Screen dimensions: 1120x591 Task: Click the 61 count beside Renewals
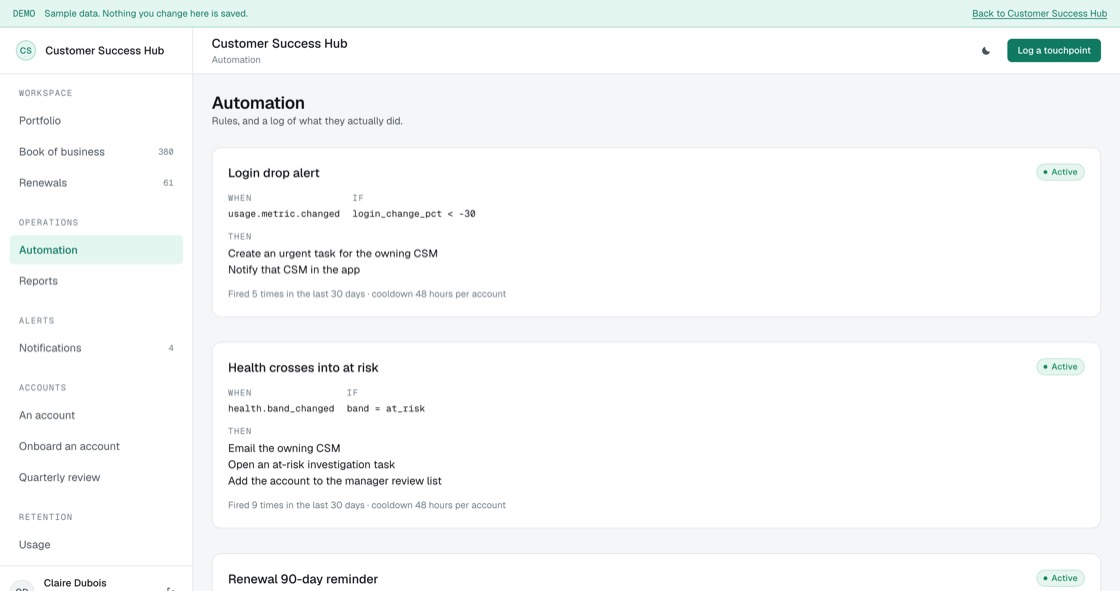pos(168,183)
